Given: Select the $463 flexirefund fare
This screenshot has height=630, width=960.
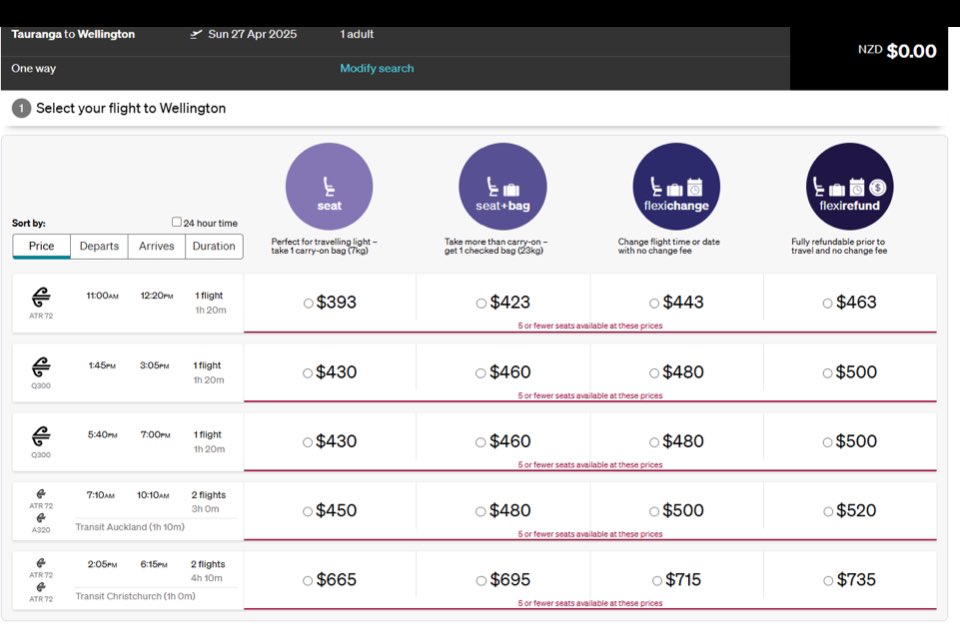Looking at the screenshot, I should [827, 303].
